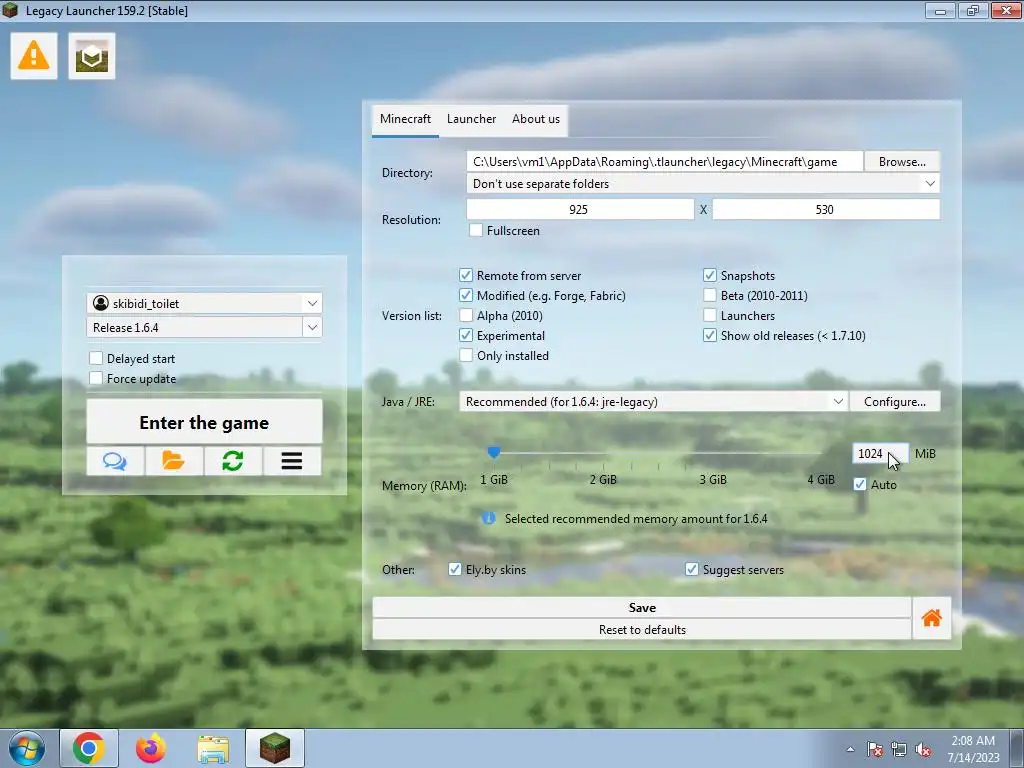
Task: Uncheck Ely.by skins
Action: point(455,569)
